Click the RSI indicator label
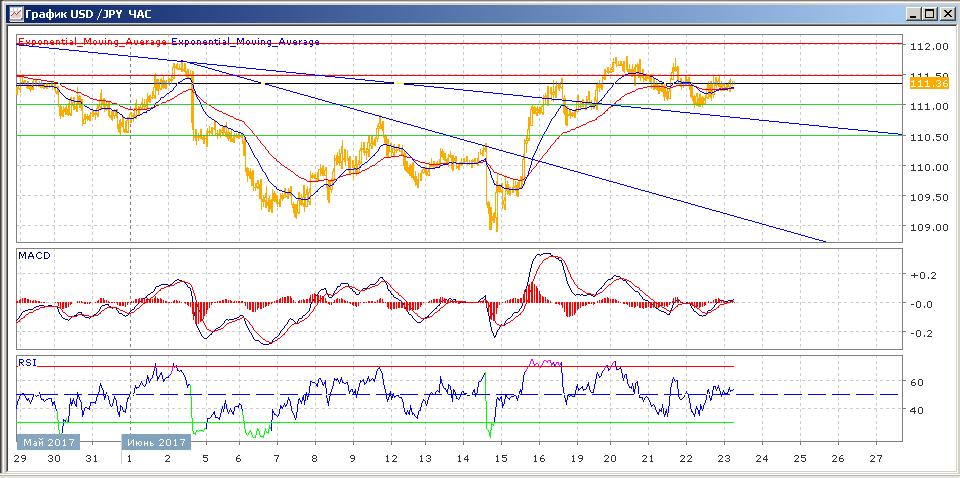 [x=28, y=362]
